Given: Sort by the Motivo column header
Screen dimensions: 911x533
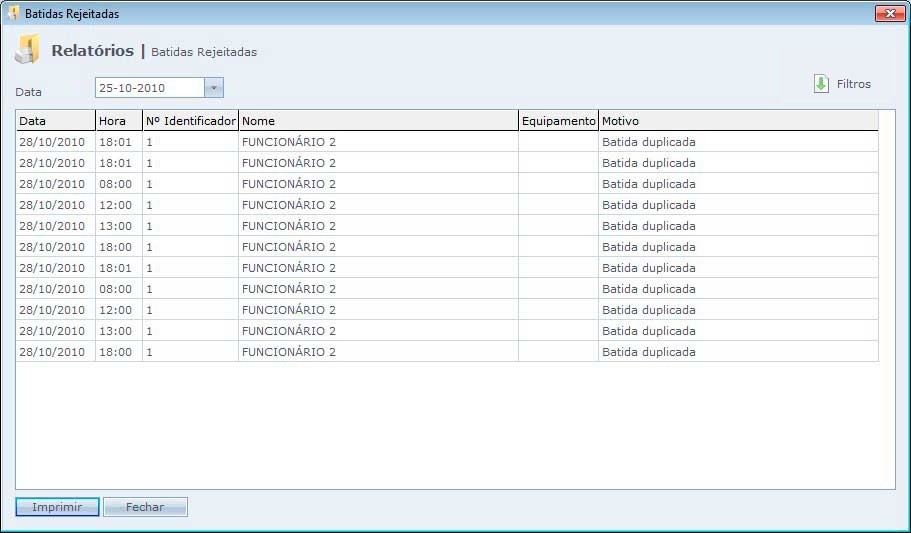Looking at the screenshot, I should (737, 121).
